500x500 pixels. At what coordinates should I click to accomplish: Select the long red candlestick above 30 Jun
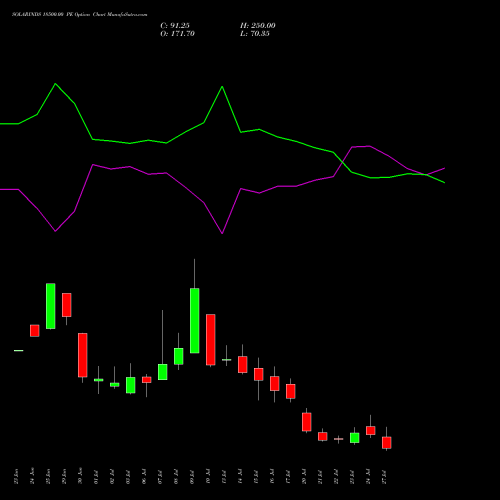pos(83,355)
